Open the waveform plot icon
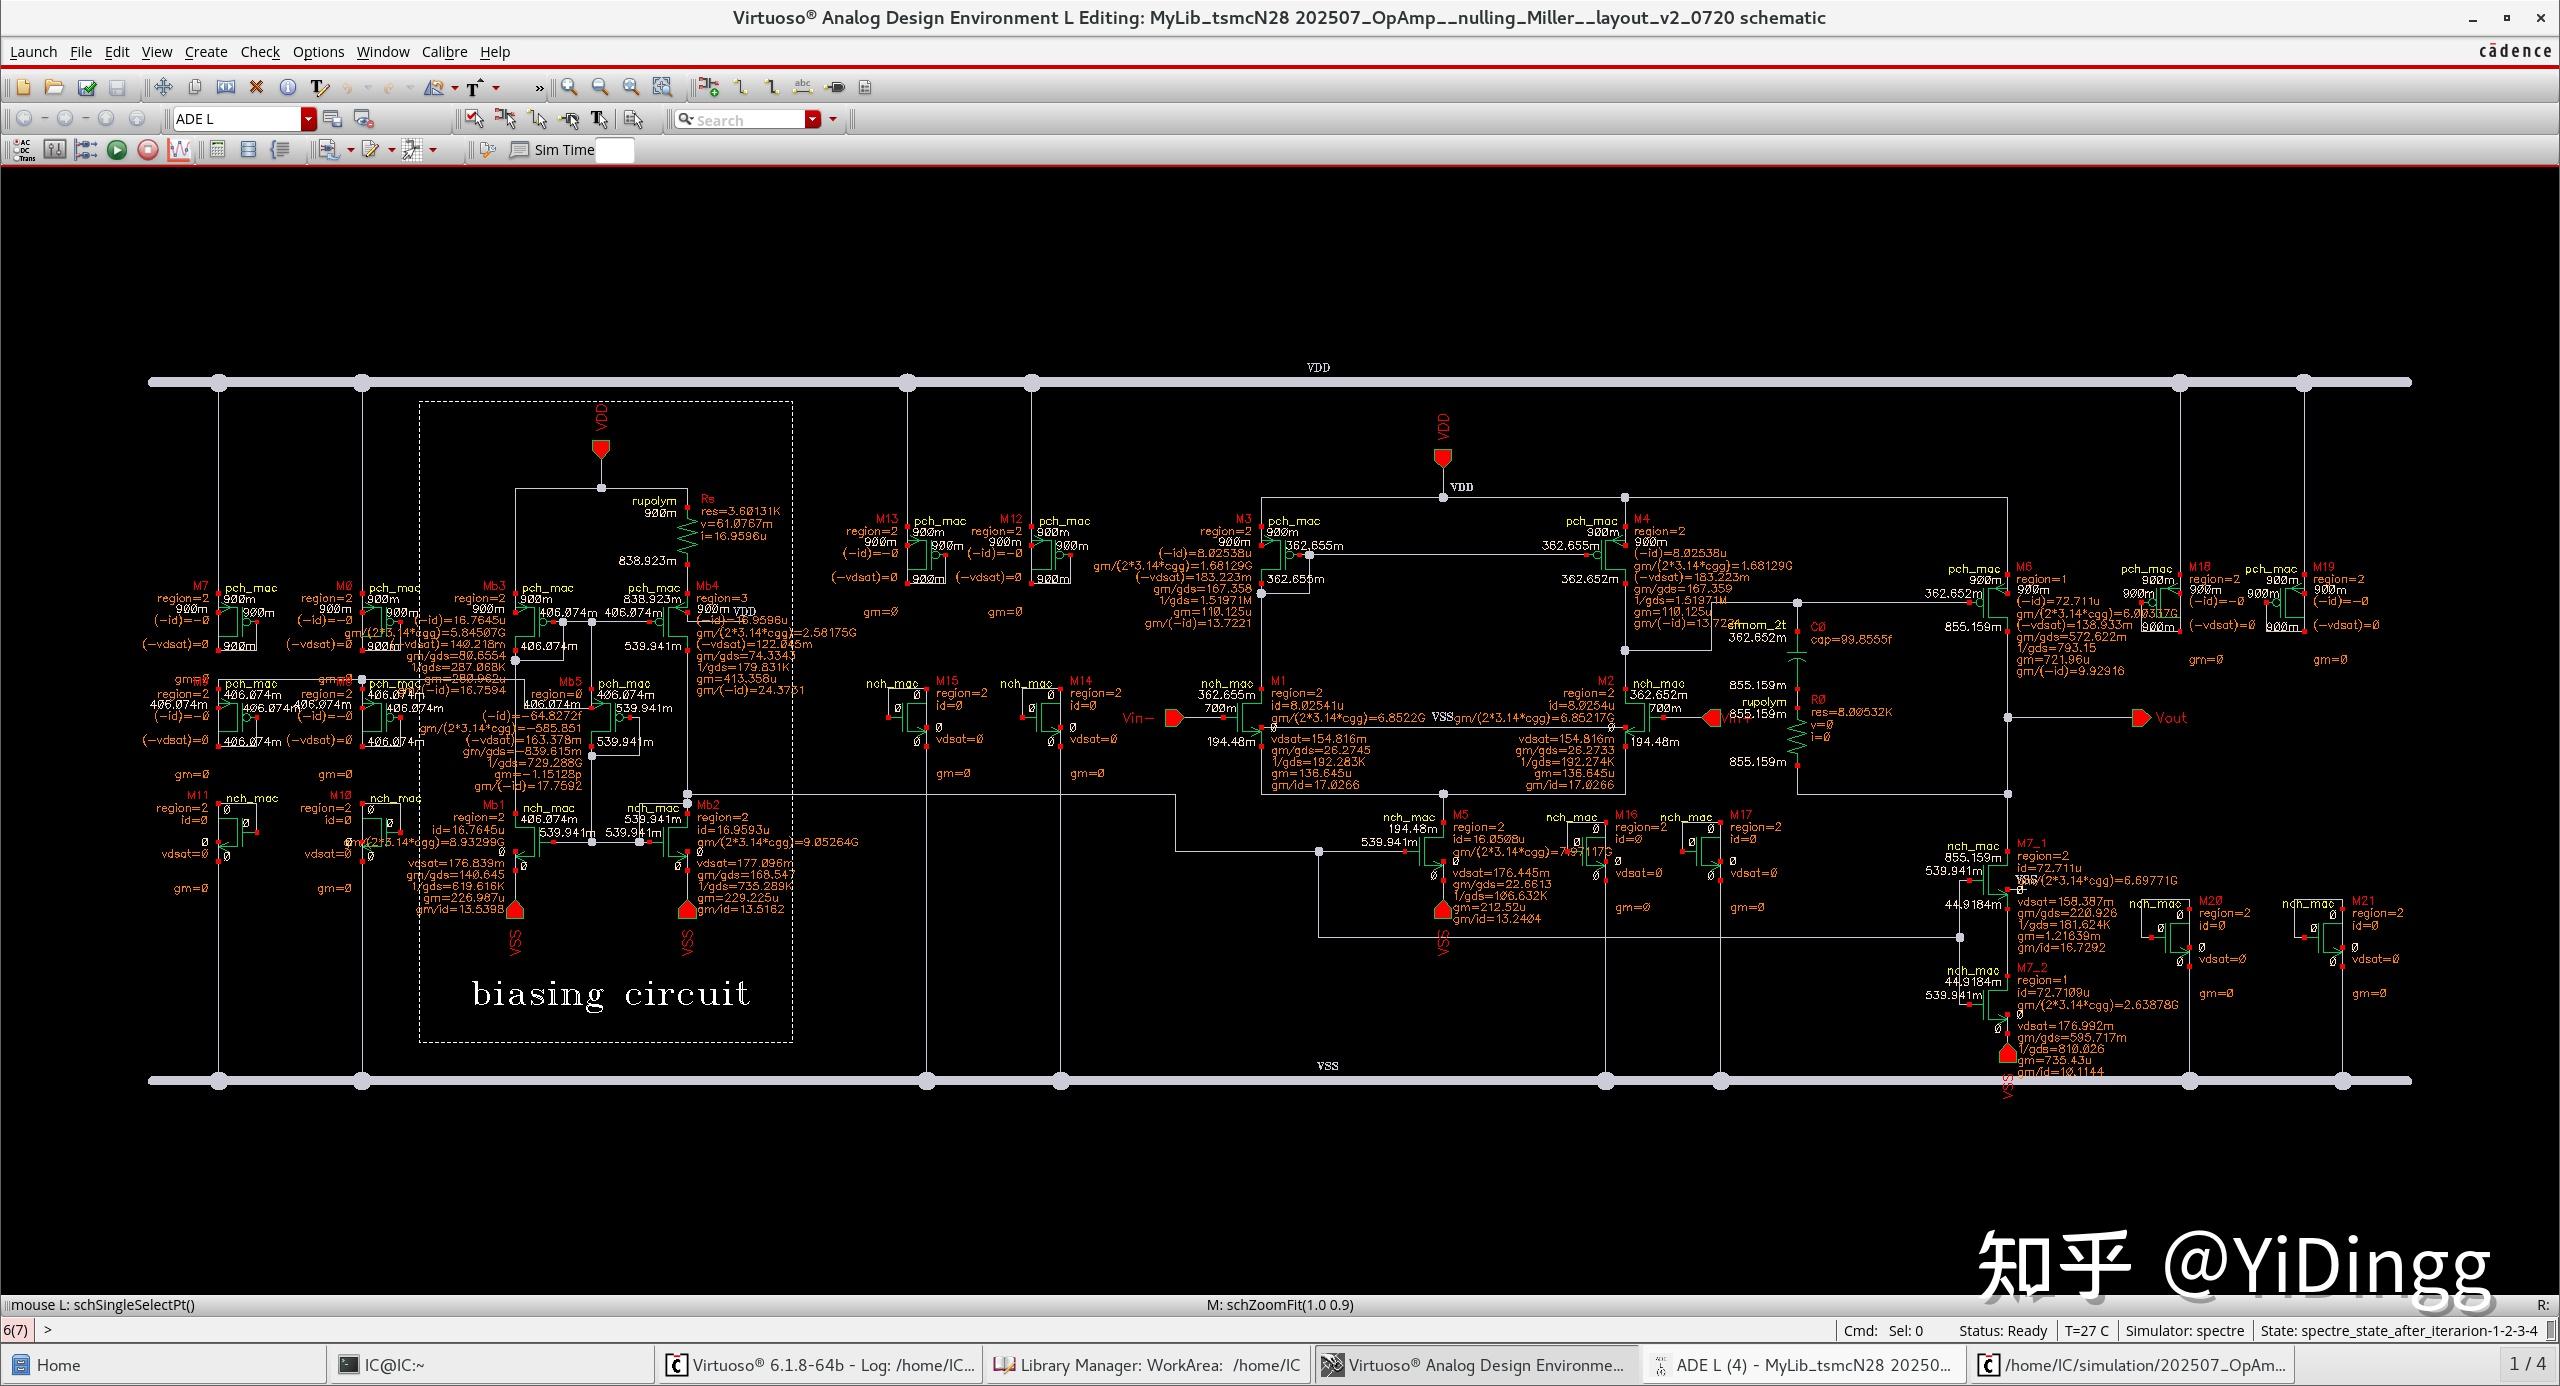Image resolution: width=2560 pixels, height=1386 pixels. tap(180, 152)
